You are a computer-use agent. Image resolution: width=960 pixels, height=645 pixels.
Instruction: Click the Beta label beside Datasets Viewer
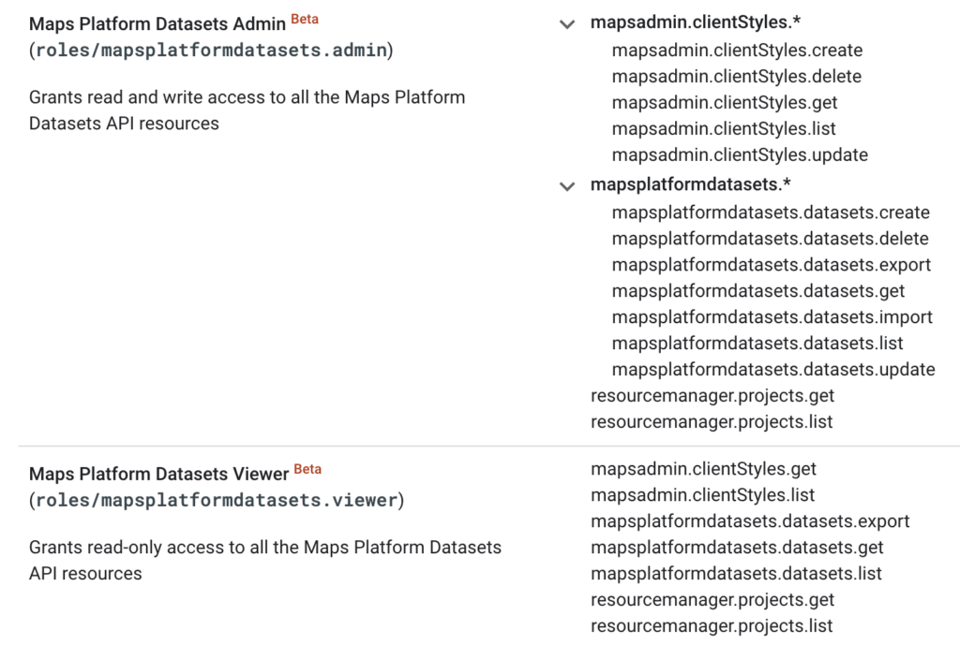pos(307,469)
